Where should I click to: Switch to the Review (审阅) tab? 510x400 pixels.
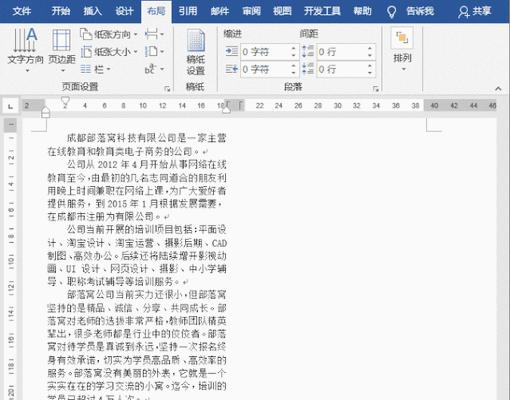(x=251, y=11)
